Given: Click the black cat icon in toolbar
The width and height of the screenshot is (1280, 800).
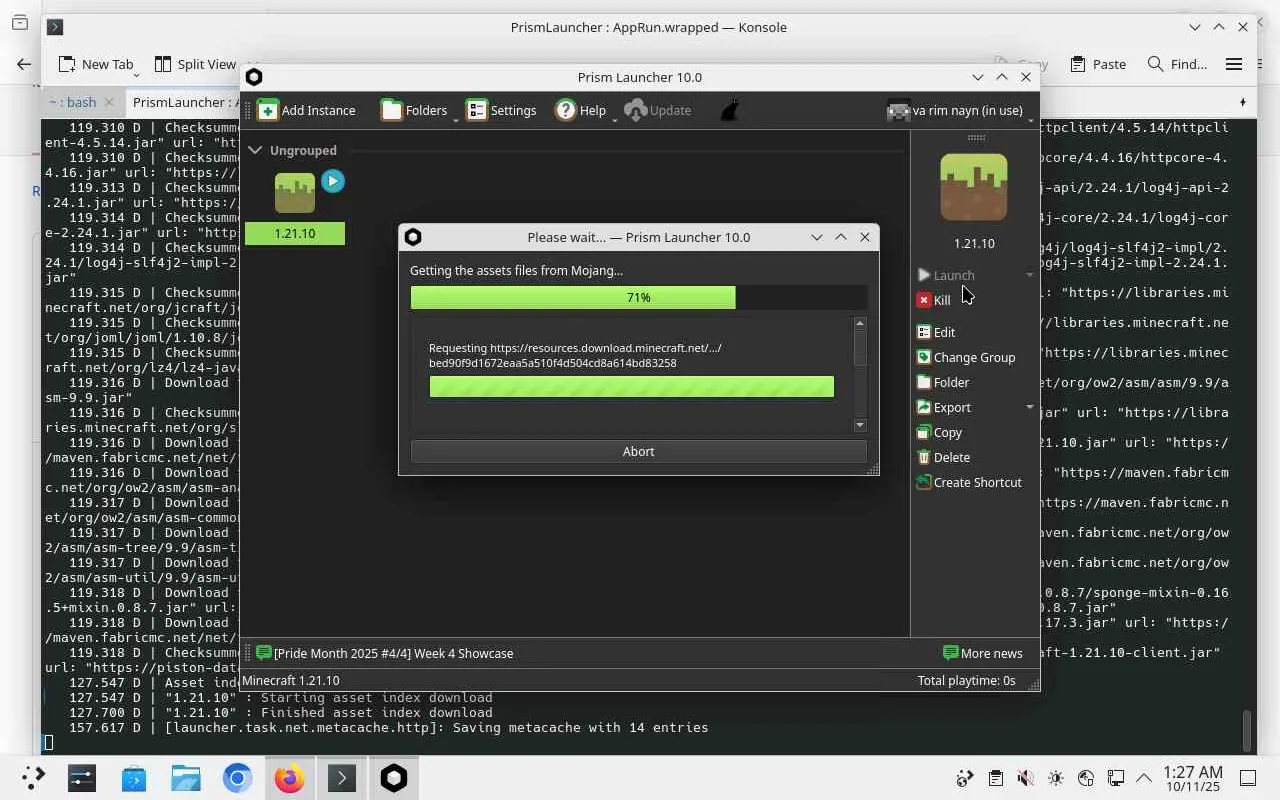Looking at the screenshot, I should [x=729, y=110].
